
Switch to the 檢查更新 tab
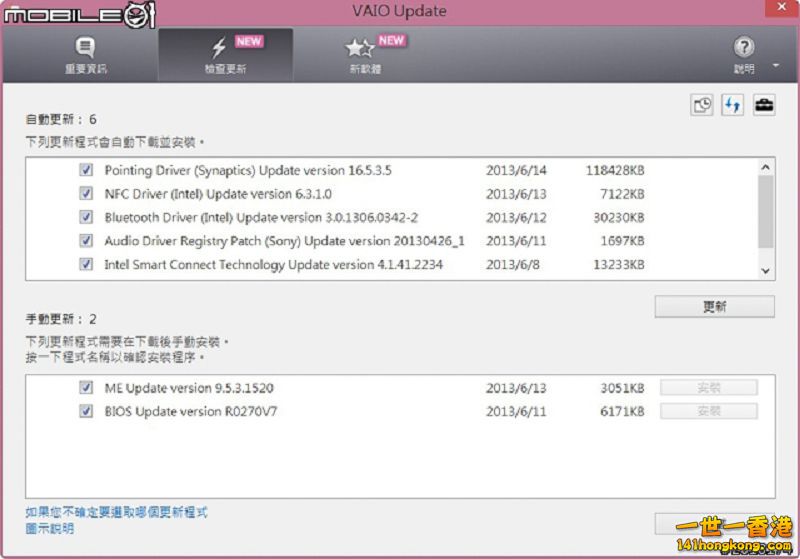click(x=226, y=55)
